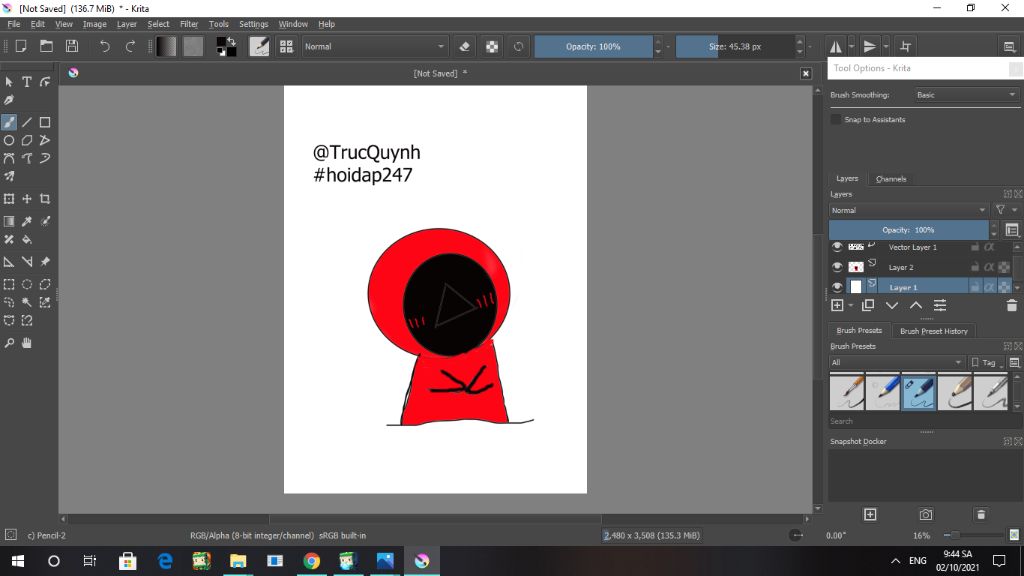The width and height of the screenshot is (1024, 576).
Task: Select the Rectangle tool
Action: tap(45, 122)
